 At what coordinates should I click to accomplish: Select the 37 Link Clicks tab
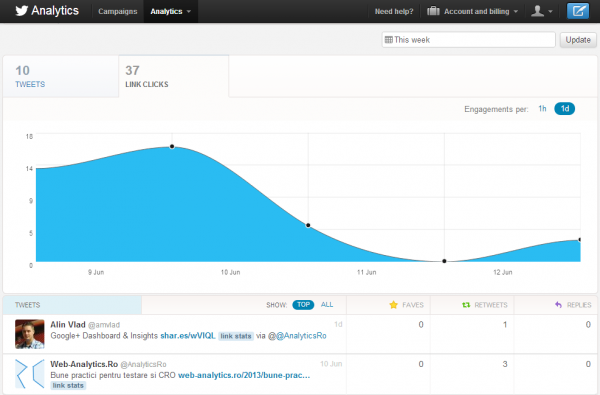click(x=174, y=76)
